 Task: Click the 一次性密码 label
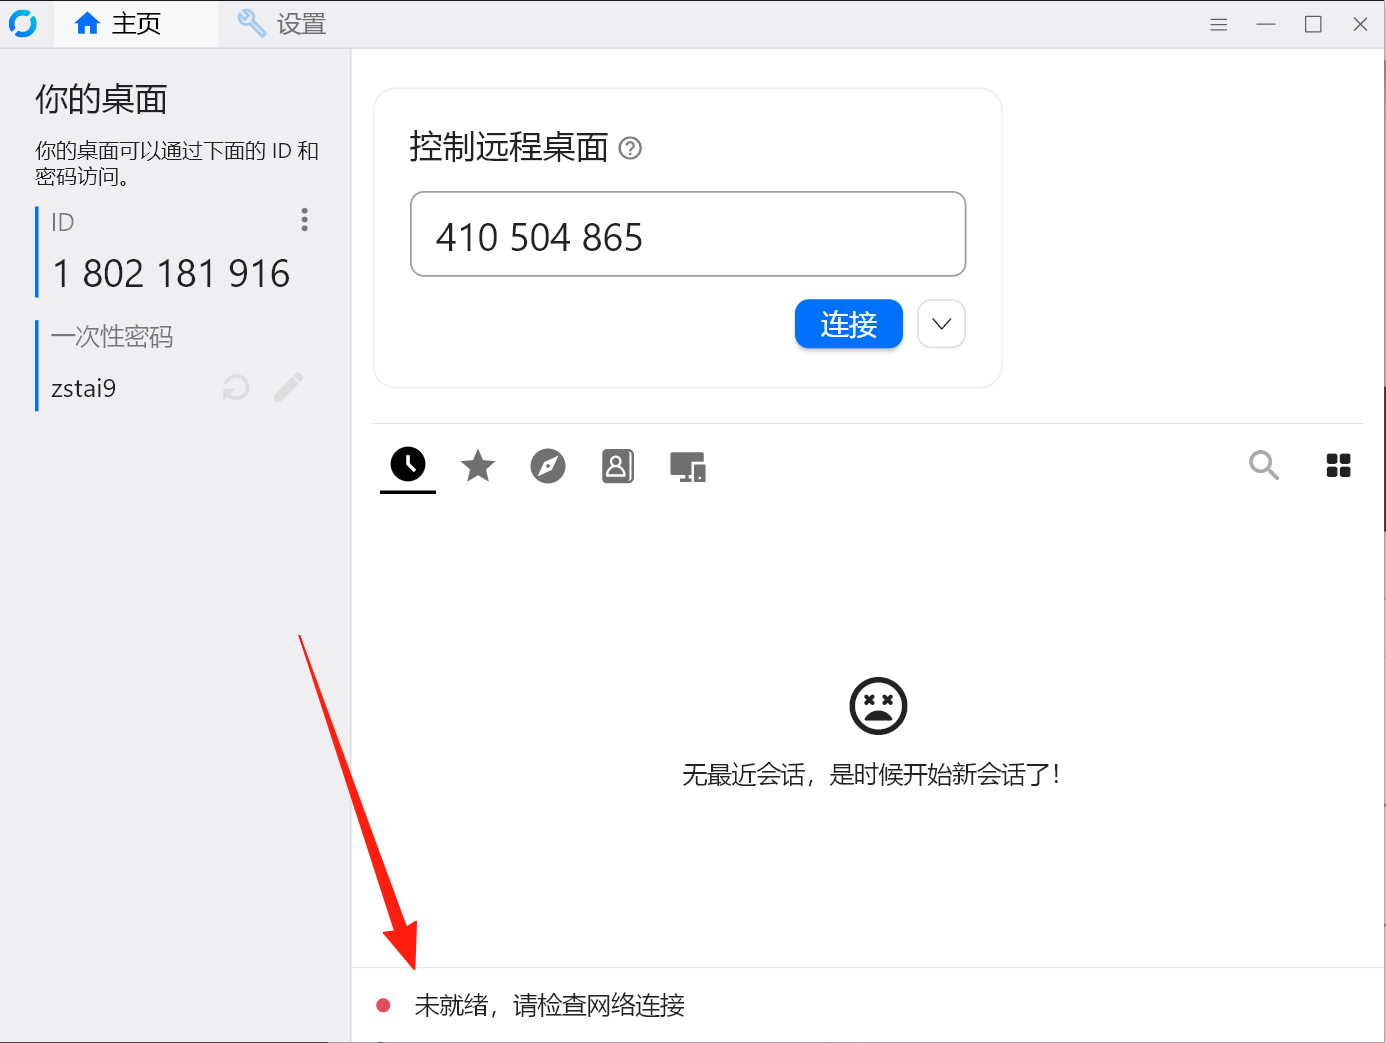pos(112,337)
